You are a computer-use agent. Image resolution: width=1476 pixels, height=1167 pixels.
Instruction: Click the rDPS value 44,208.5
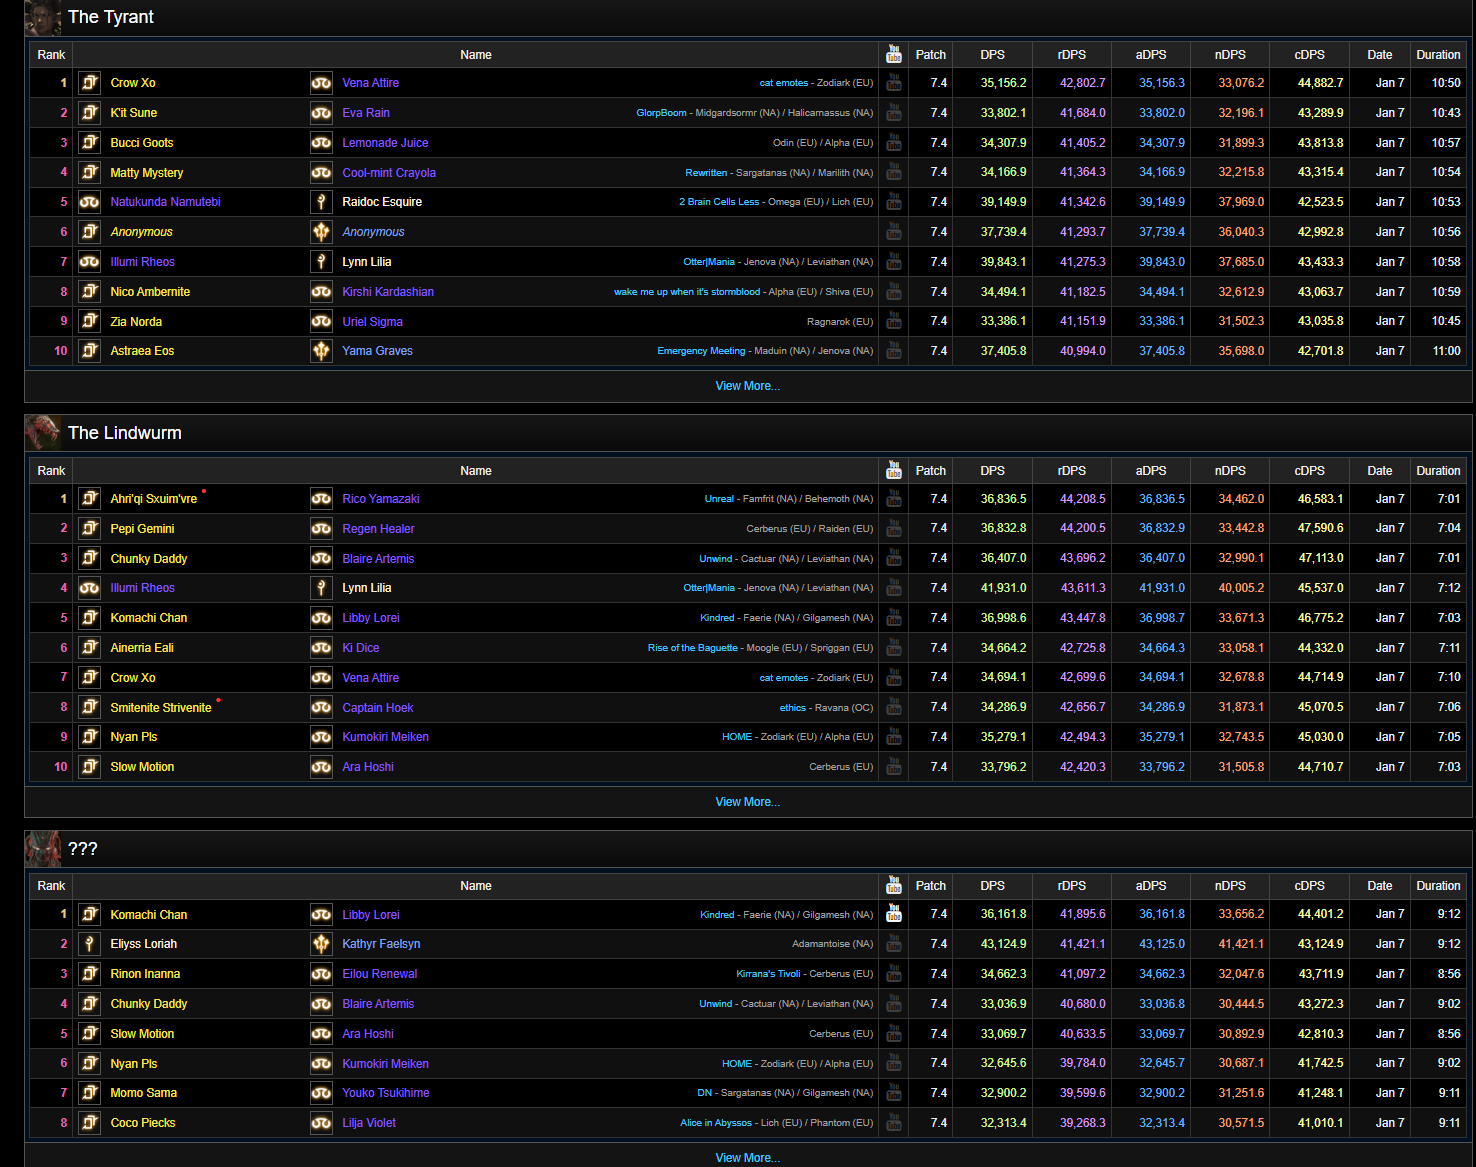pyautogui.click(x=1083, y=499)
